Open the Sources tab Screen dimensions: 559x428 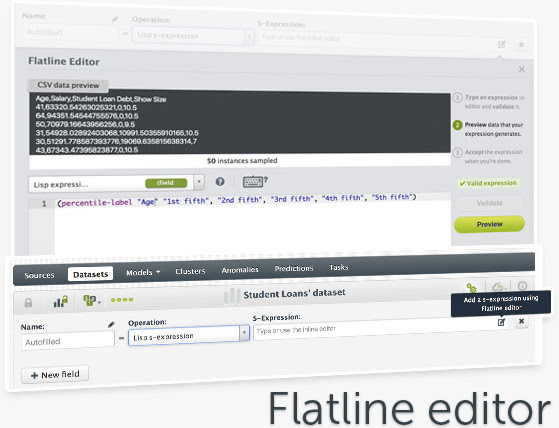coord(39,275)
